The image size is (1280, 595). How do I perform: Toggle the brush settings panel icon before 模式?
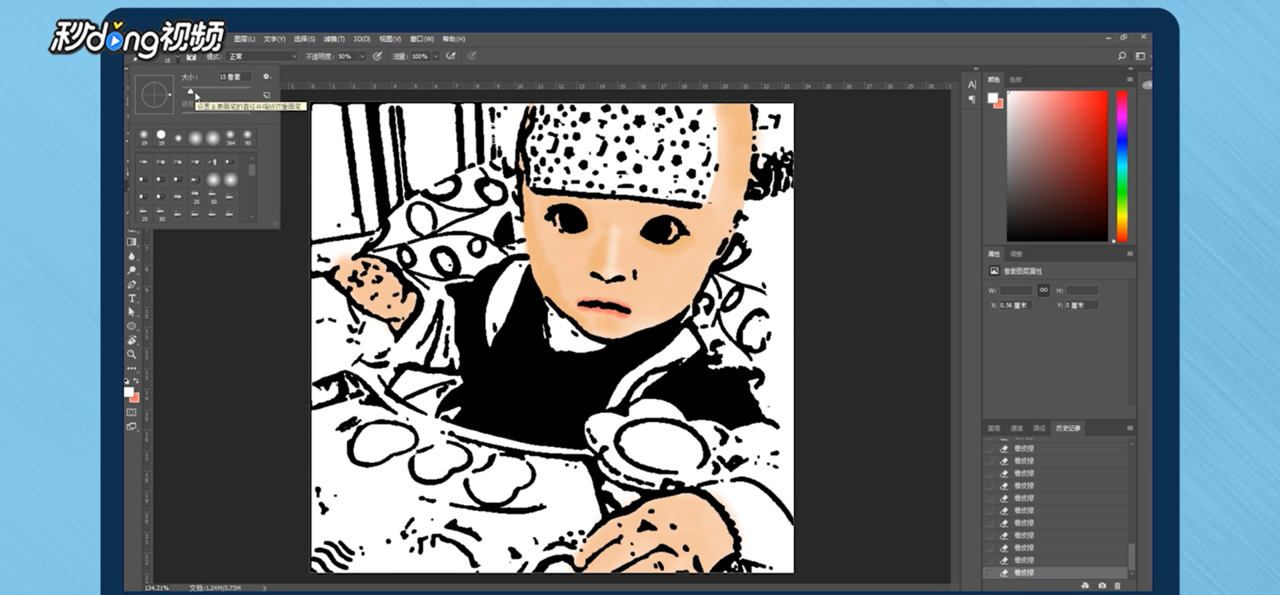pos(191,57)
